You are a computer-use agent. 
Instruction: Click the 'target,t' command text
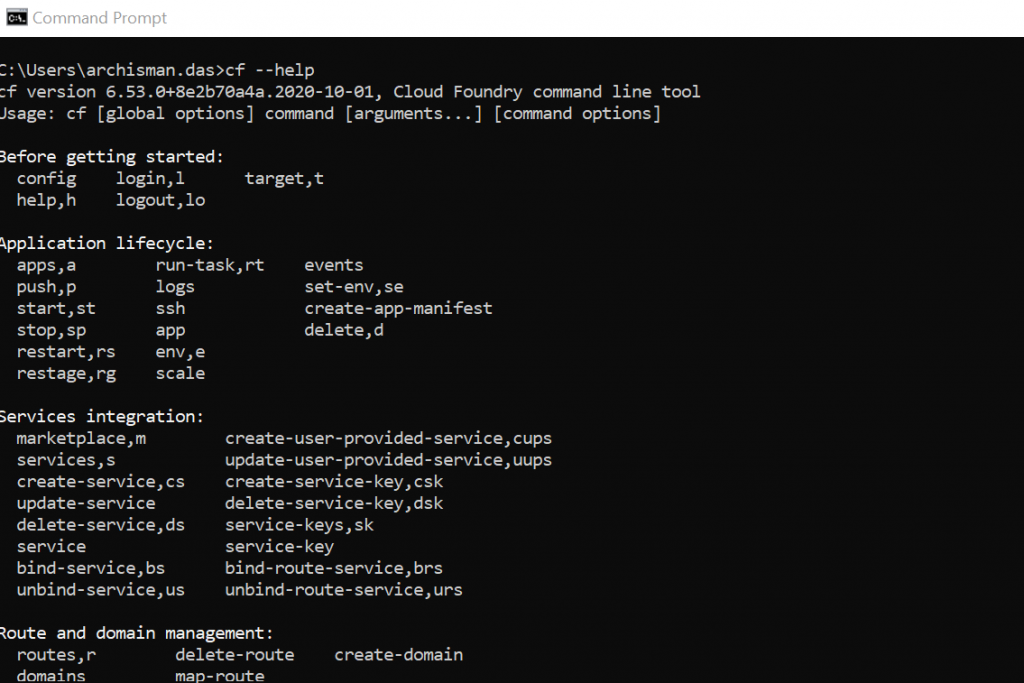[284, 179]
